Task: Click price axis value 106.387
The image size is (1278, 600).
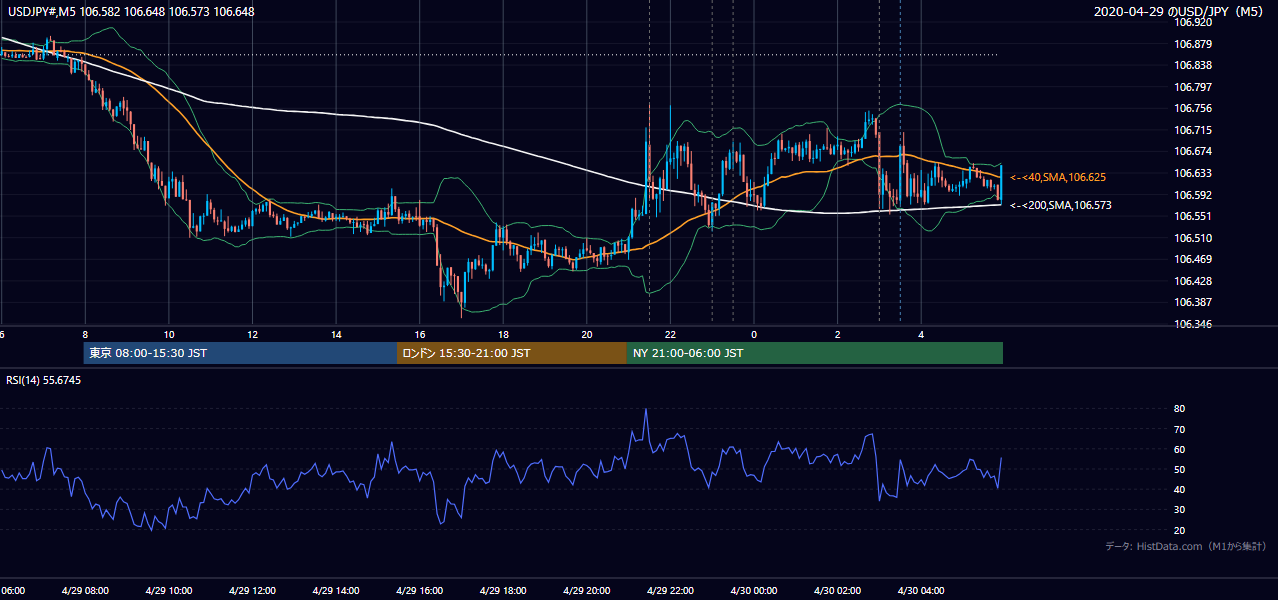Action: tap(1193, 303)
